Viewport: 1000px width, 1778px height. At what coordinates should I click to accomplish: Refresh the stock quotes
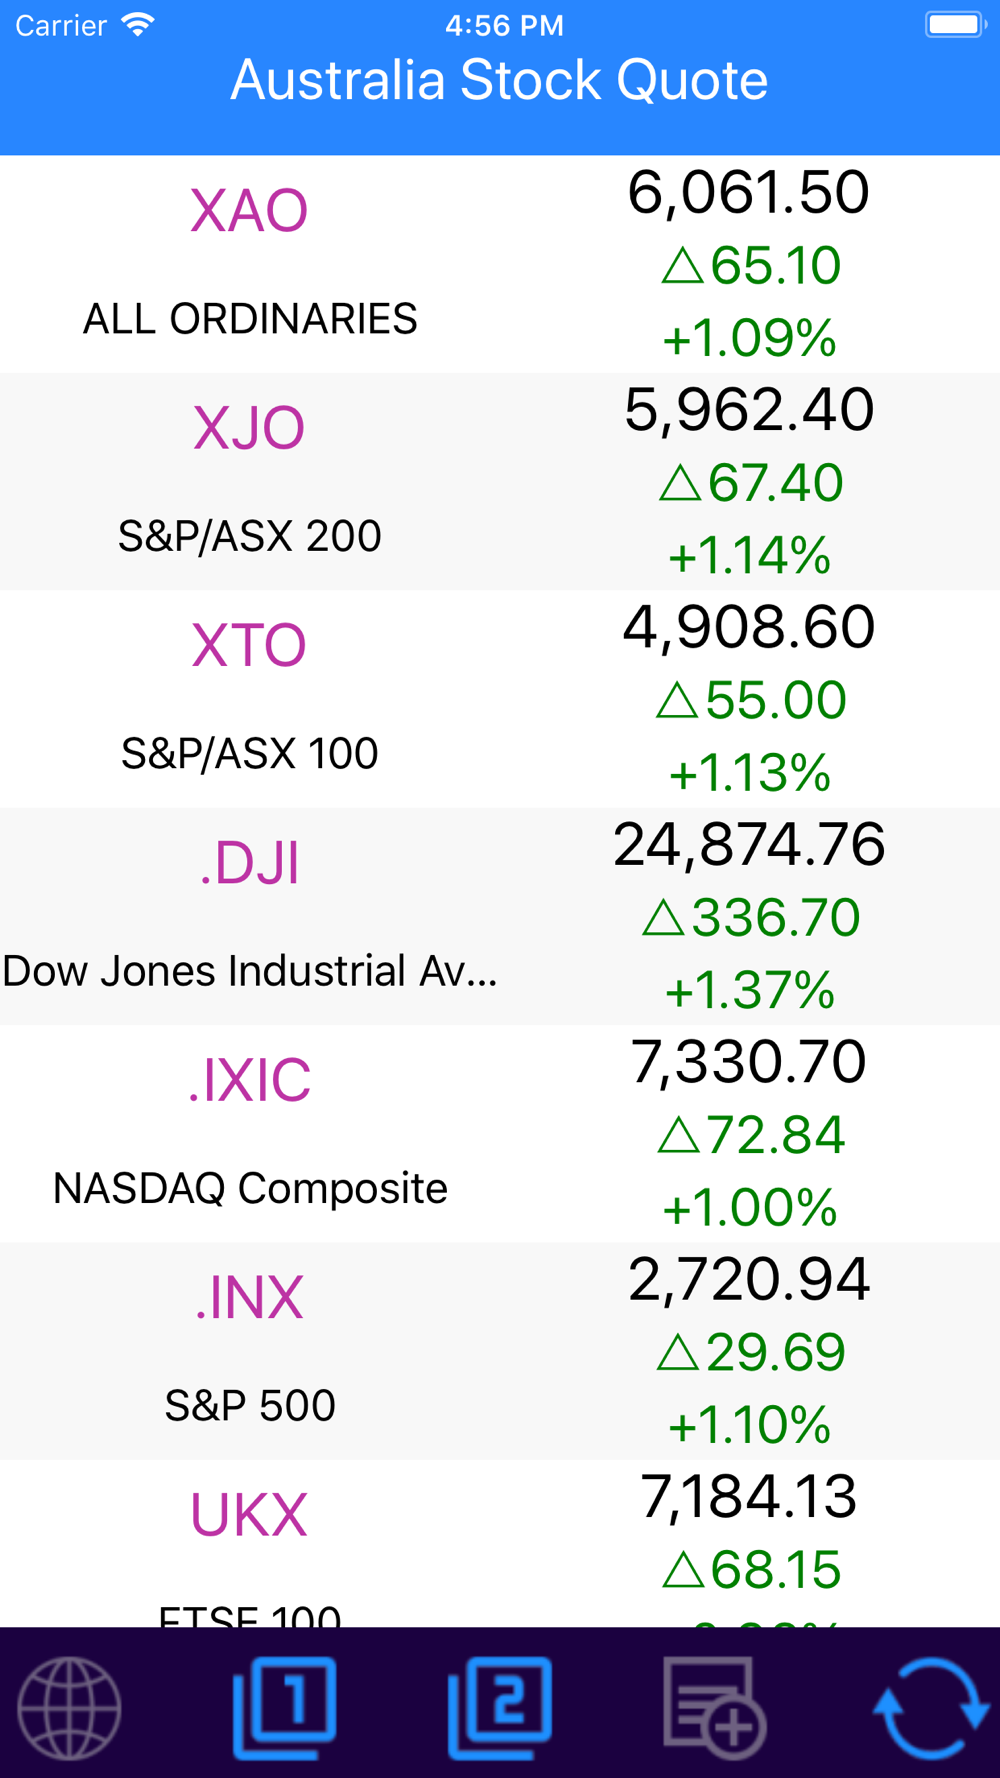click(x=931, y=1707)
